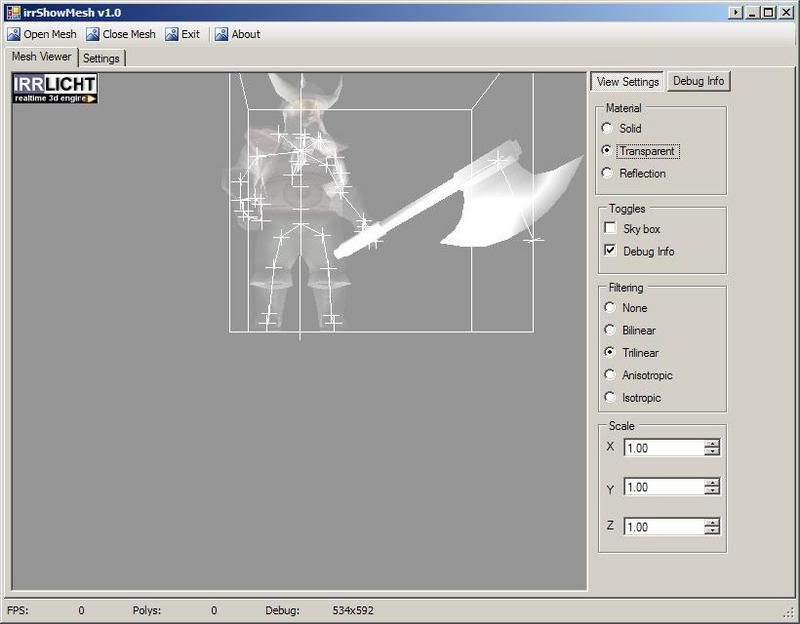Screen dimensions: 800x624
Task: Click the About toolbar icon
Action: tap(221, 34)
